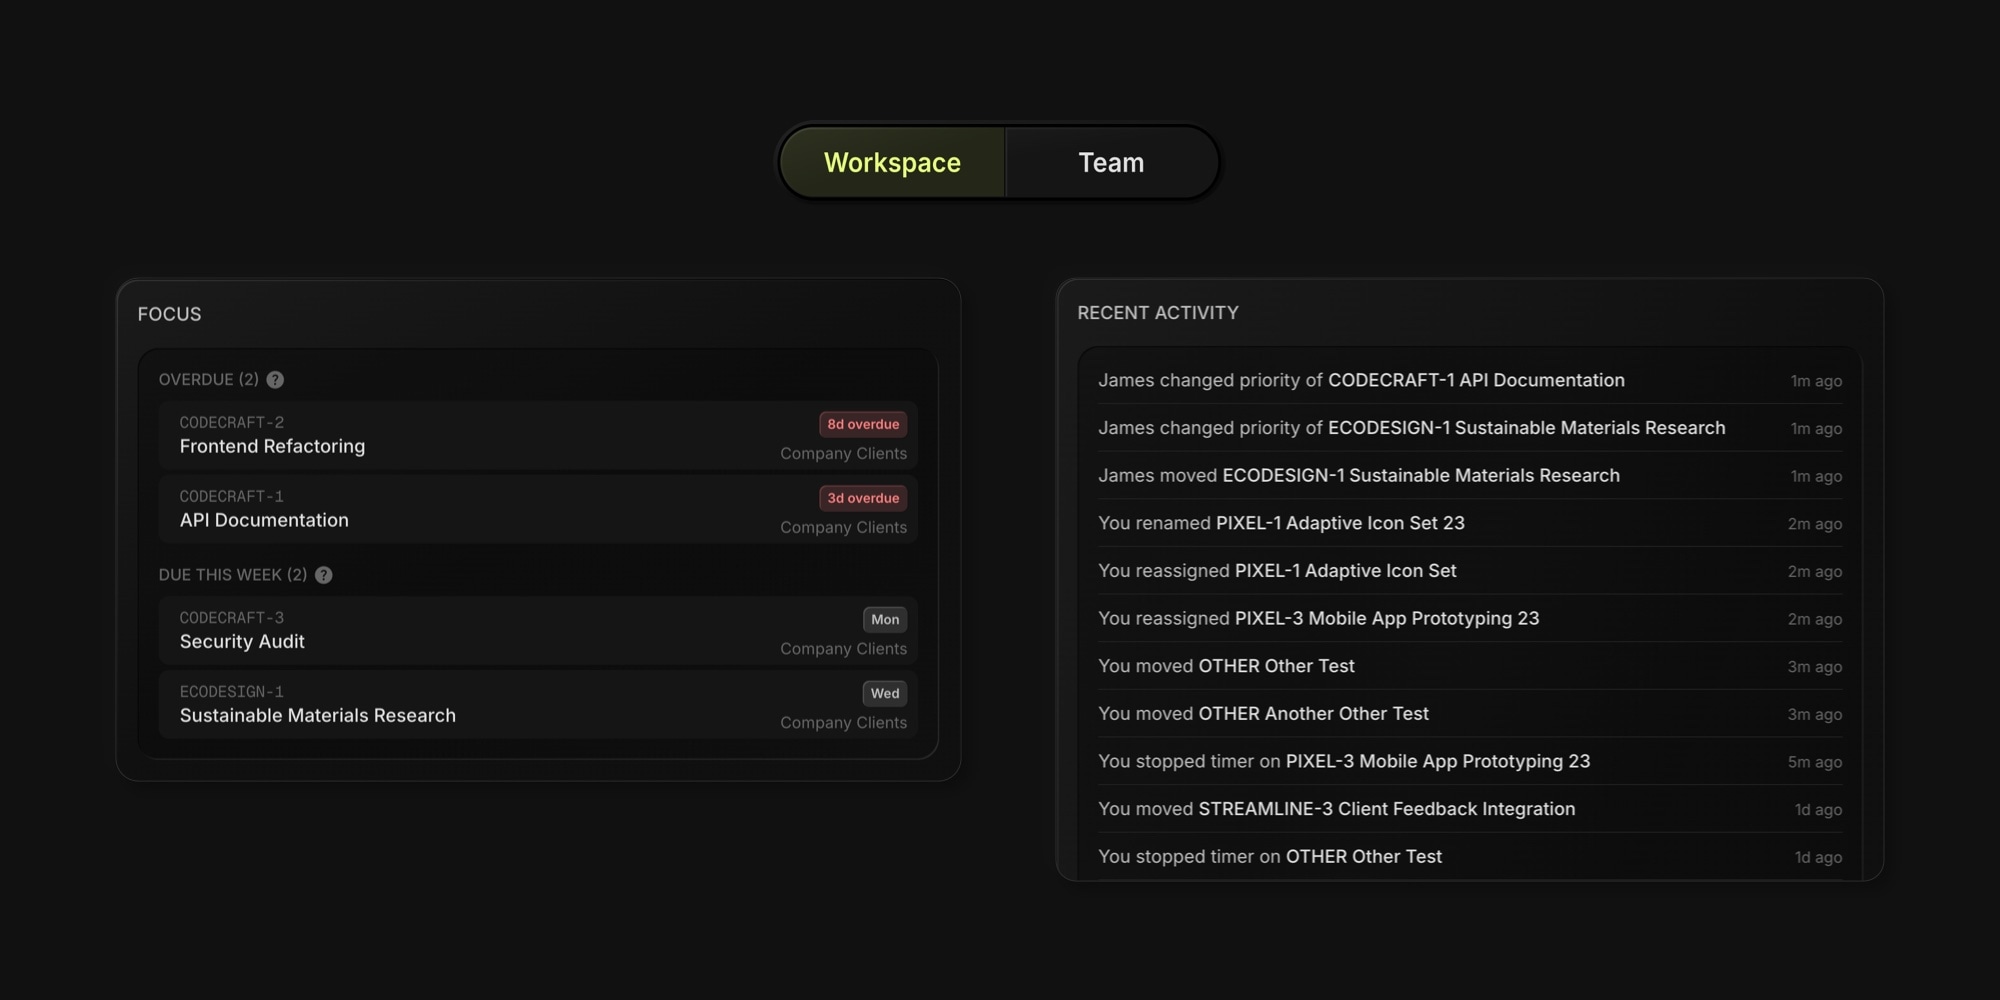Click the 8d overdue badge
The width and height of the screenshot is (2000, 1000).
[x=862, y=424]
